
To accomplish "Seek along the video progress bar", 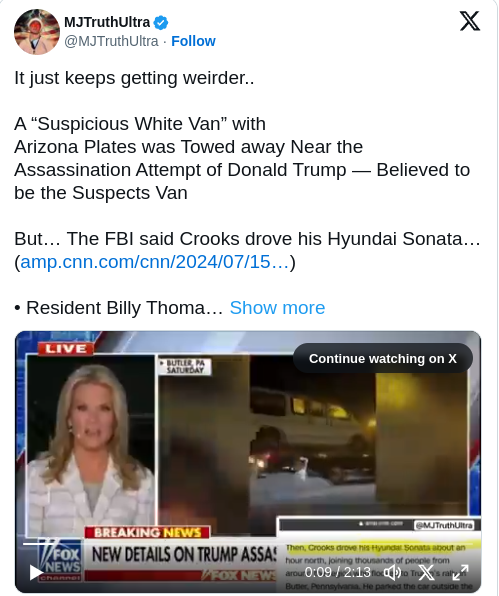I will click(248, 544).
